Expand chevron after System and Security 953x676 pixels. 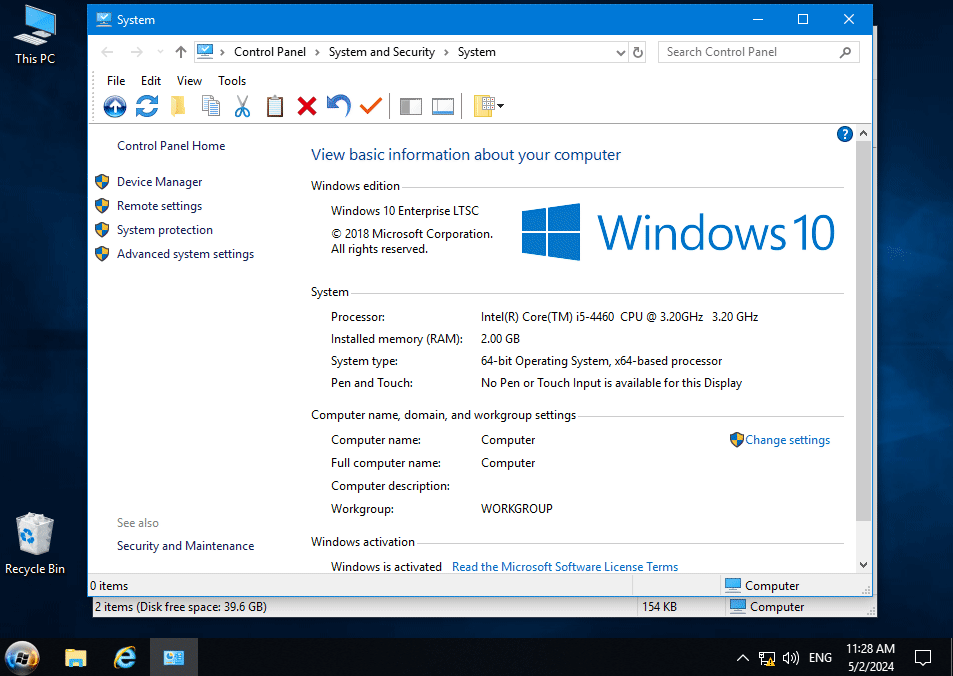(446, 52)
